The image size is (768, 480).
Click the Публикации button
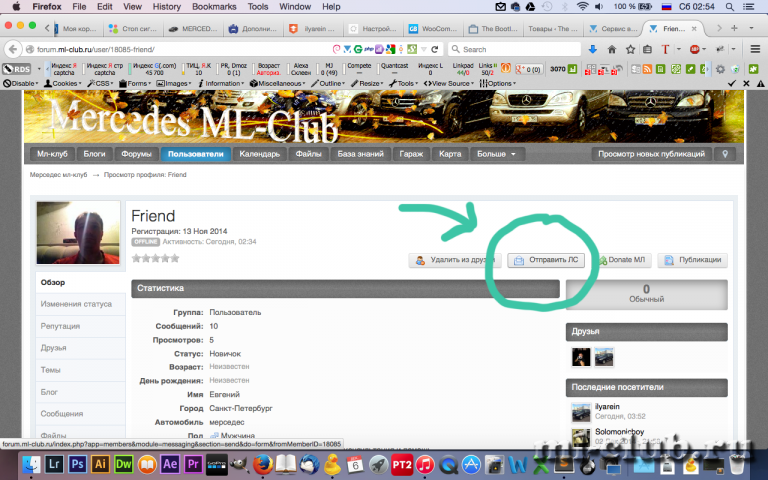point(693,260)
